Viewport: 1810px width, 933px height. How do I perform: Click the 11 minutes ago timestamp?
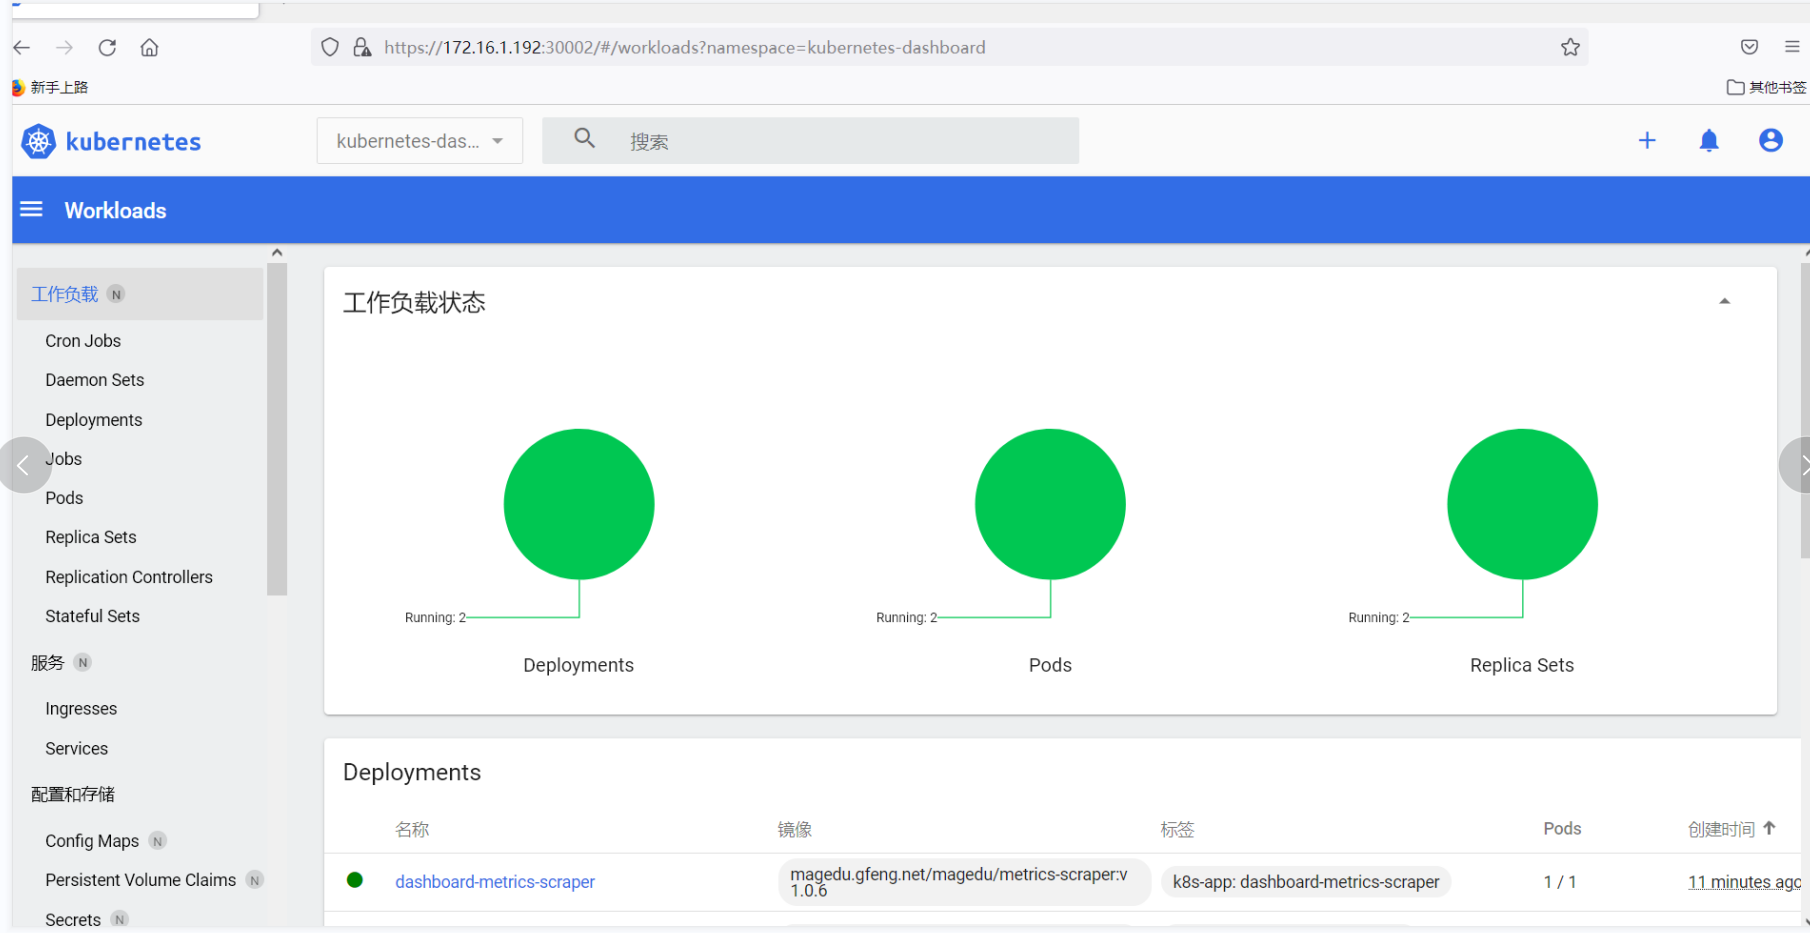[x=1744, y=882]
